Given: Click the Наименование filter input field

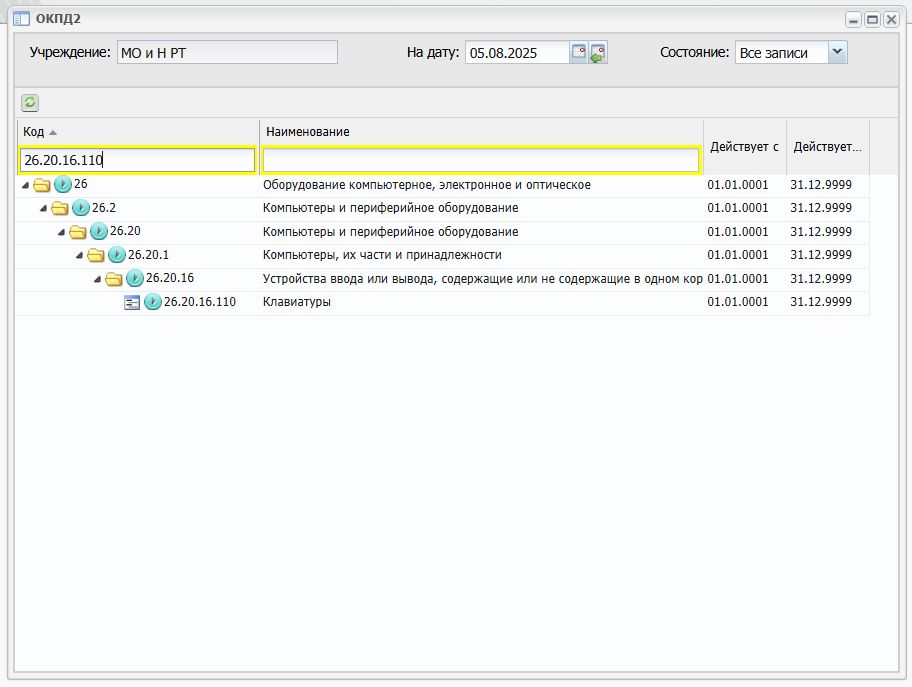Looking at the screenshot, I should (x=480, y=160).
